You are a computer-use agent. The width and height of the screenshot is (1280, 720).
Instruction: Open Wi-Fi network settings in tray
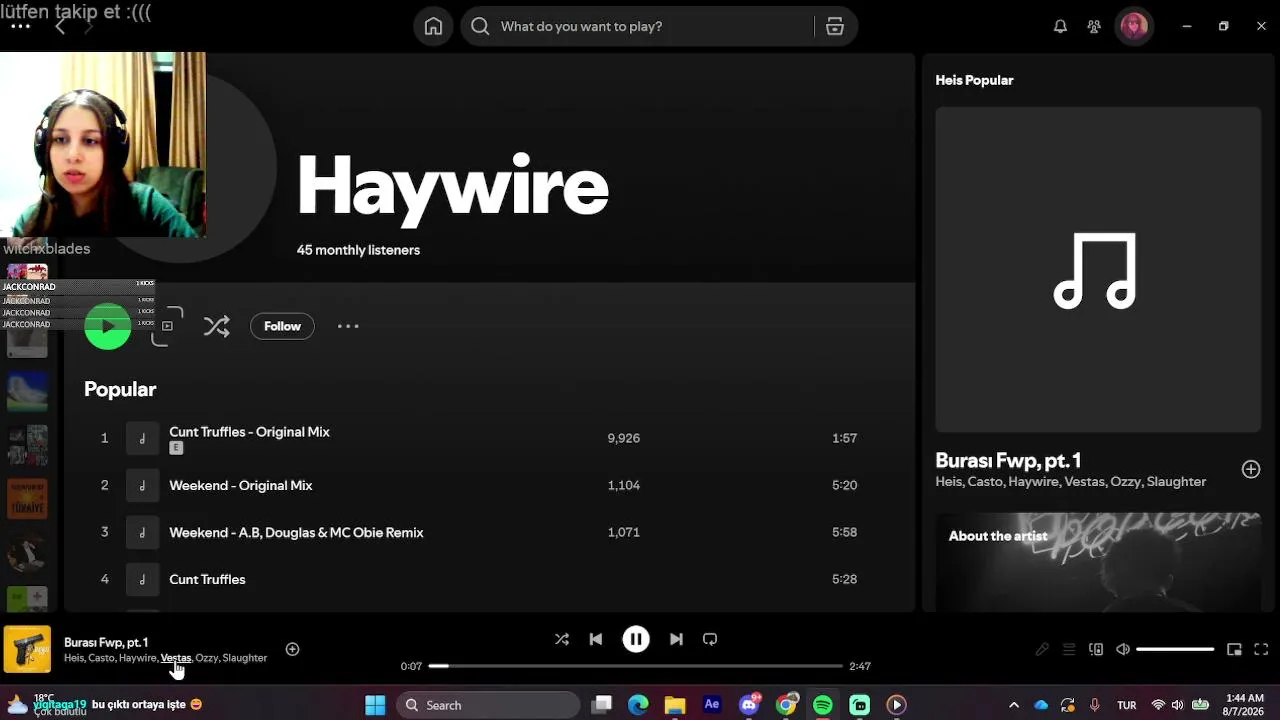[1158, 705]
